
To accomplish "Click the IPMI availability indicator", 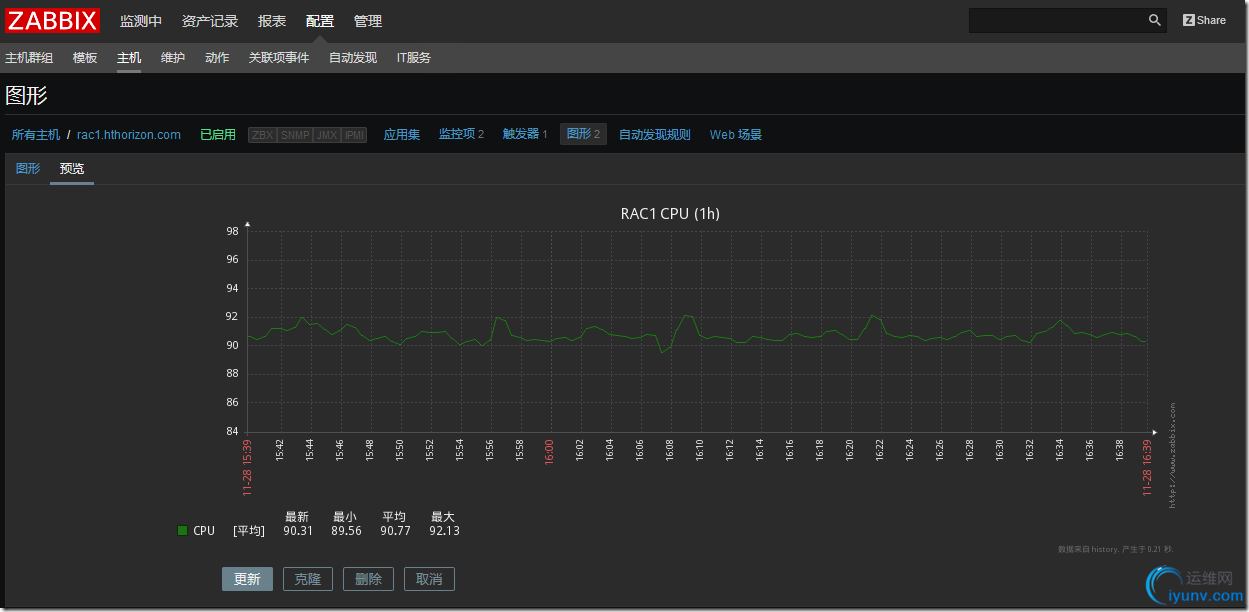I will (x=354, y=135).
